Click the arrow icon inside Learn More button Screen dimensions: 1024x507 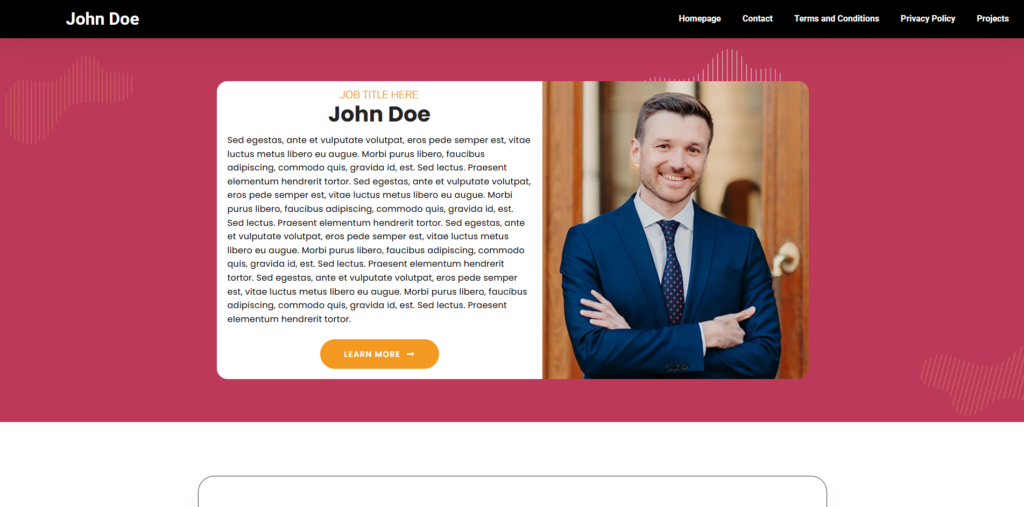tap(411, 354)
